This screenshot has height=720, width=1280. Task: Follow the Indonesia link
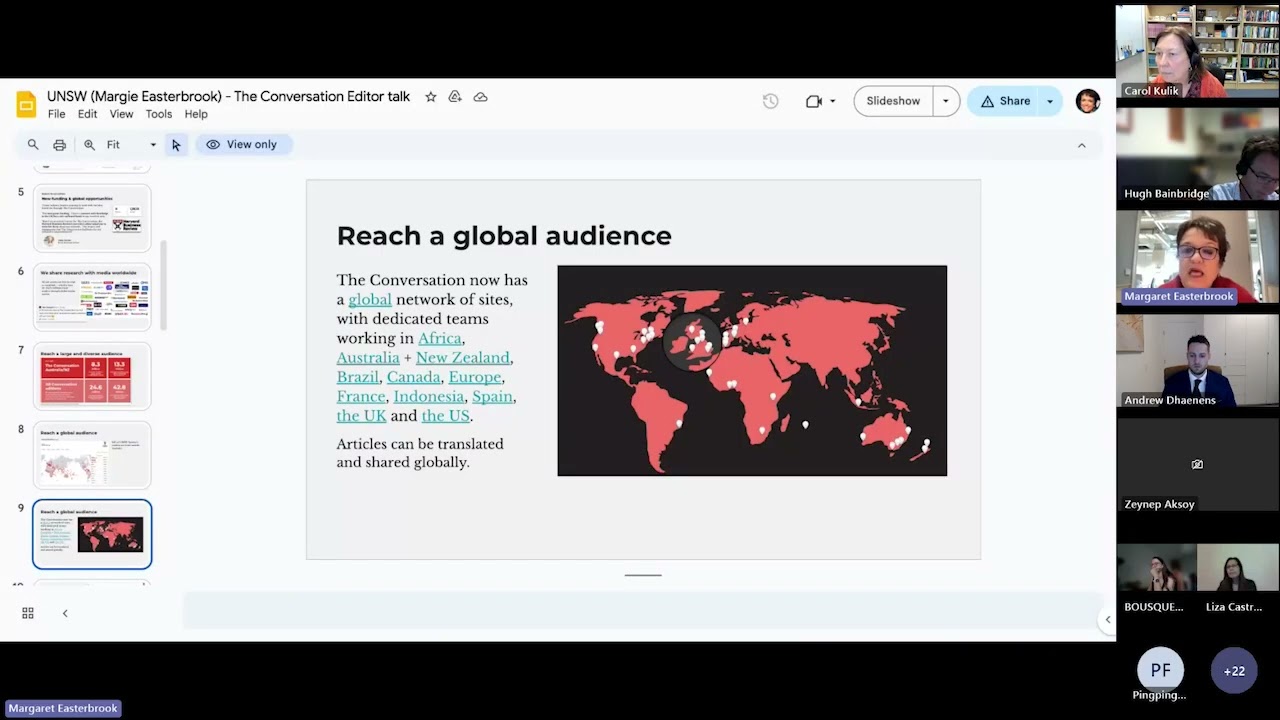pos(429,396)
